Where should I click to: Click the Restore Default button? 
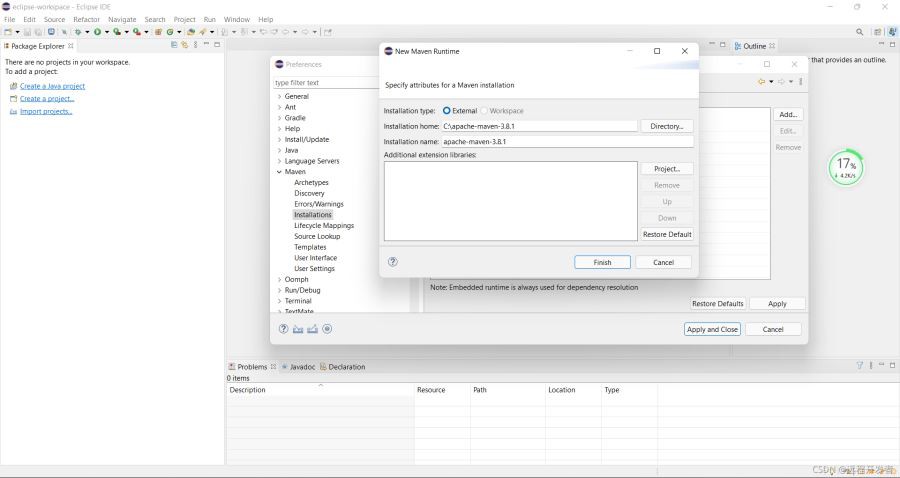click(x=666, y=234)
